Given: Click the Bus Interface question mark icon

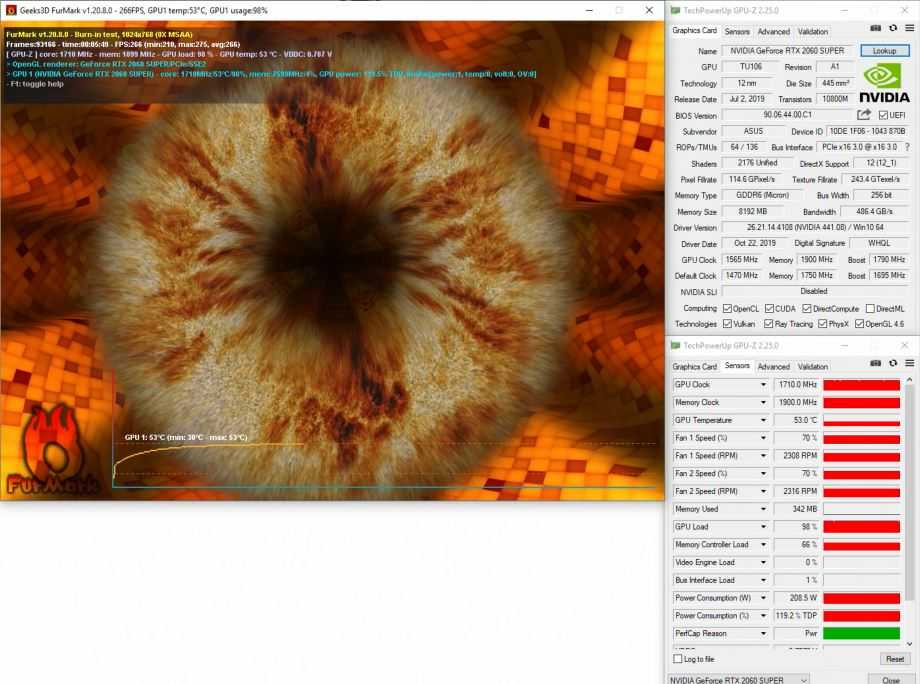Looking at the screenshot, I should click(906, 147).
